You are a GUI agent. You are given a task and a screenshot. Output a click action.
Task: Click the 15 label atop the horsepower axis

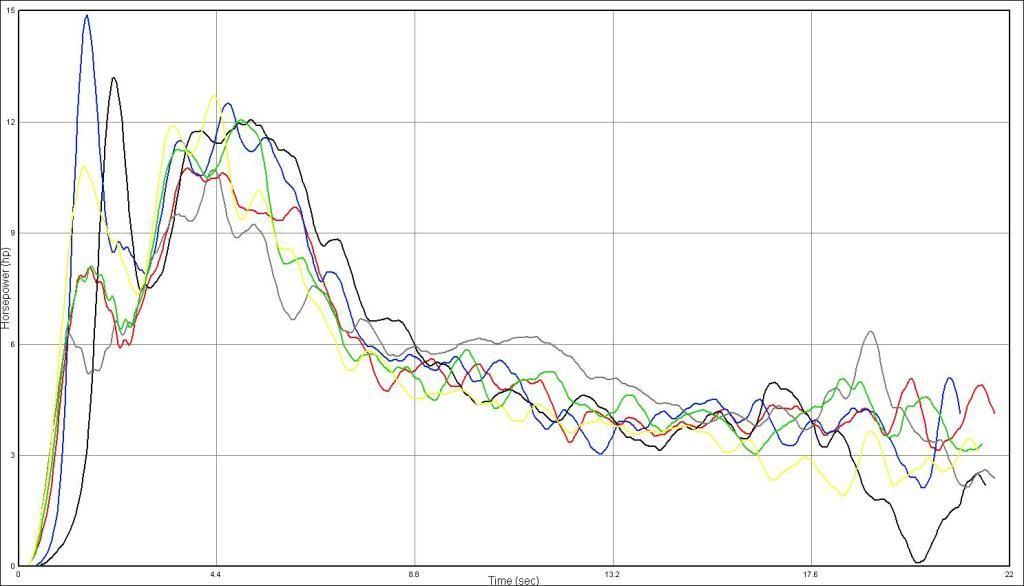pyautogui.click(x=10, y=10)
